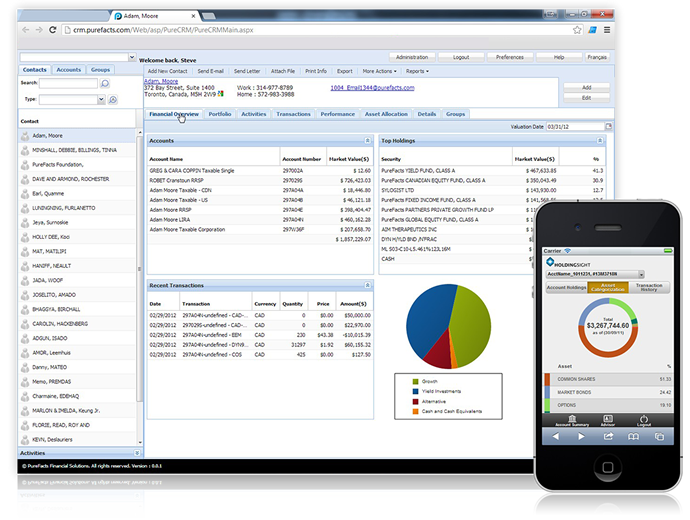Click the Adam, Moore name link

(161, 81)
